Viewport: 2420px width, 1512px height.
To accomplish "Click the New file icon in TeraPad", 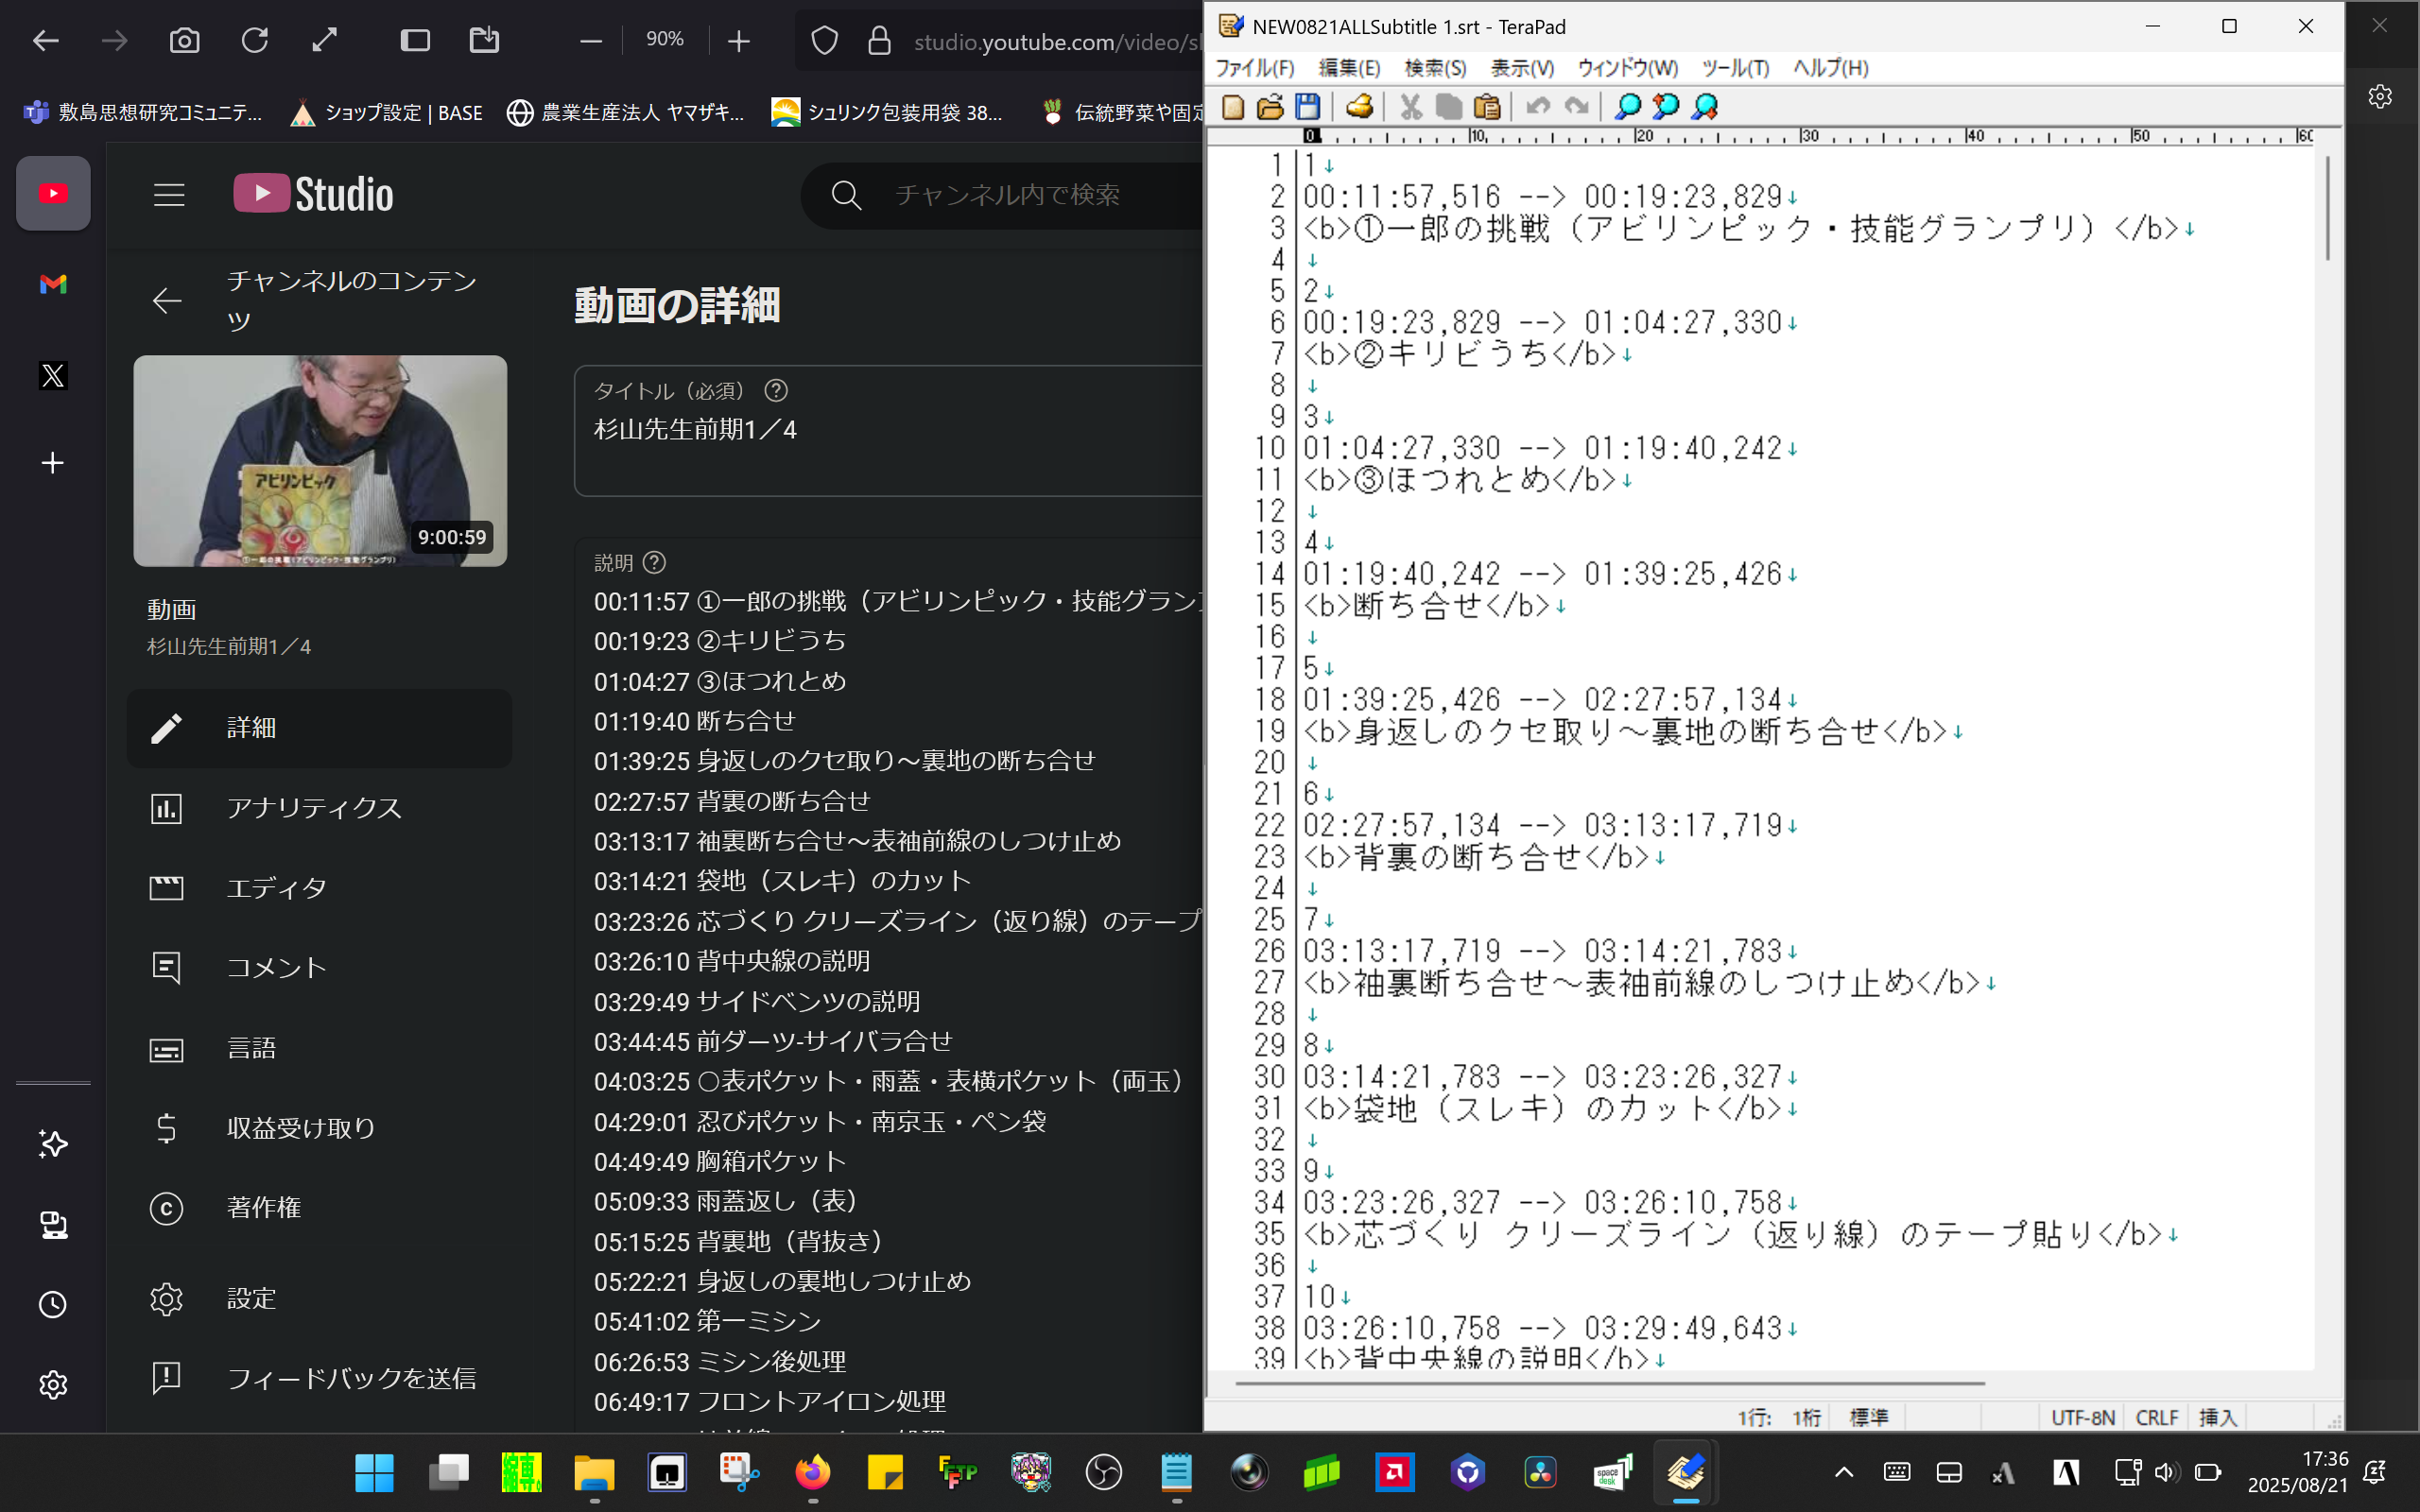I will pyautogui.click(x=1233, y=107).
